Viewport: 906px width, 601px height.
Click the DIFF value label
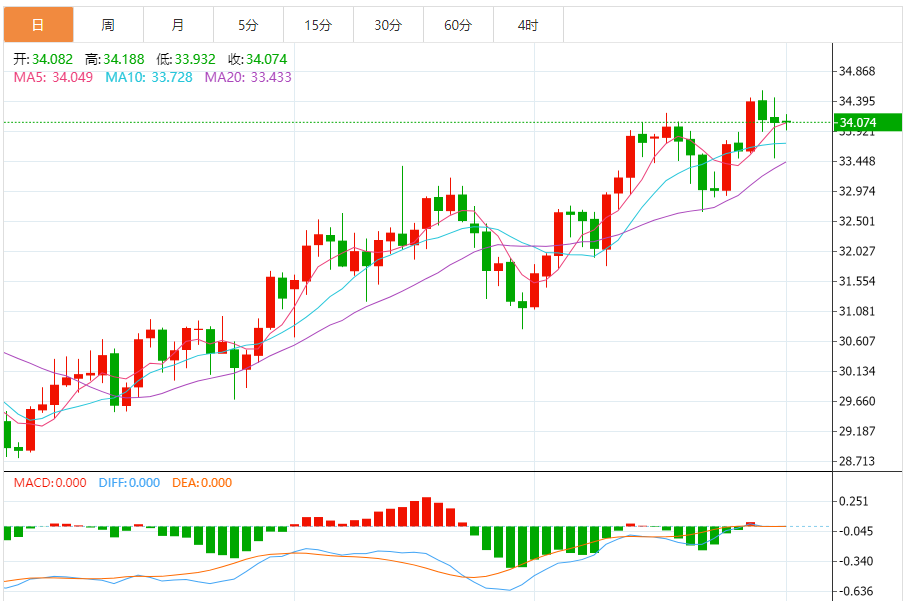pos(129,483)
